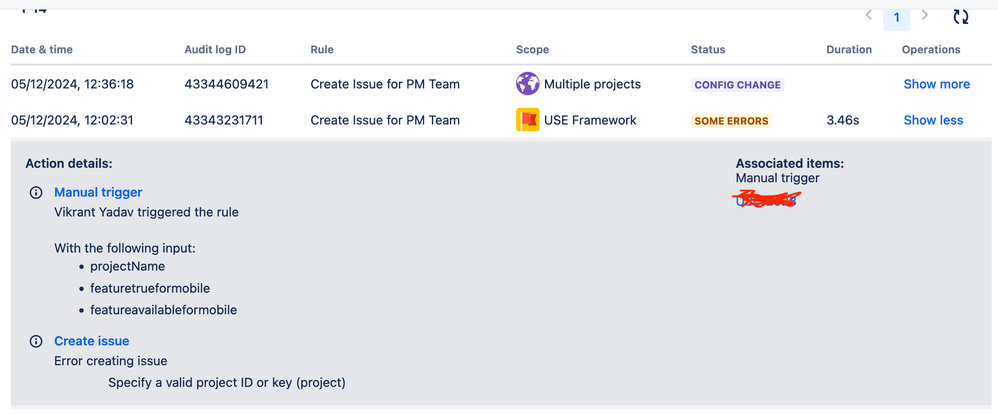Image resolution: width=998 pixels, height=414 pixels.
Task: Expand first entry with Show more
Action: pyautogui.click(x=936, y=84)
